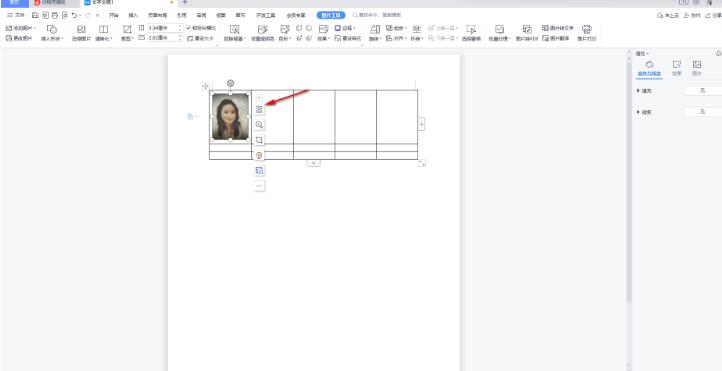
Task: Click the picture width input field
Action: 165,38
